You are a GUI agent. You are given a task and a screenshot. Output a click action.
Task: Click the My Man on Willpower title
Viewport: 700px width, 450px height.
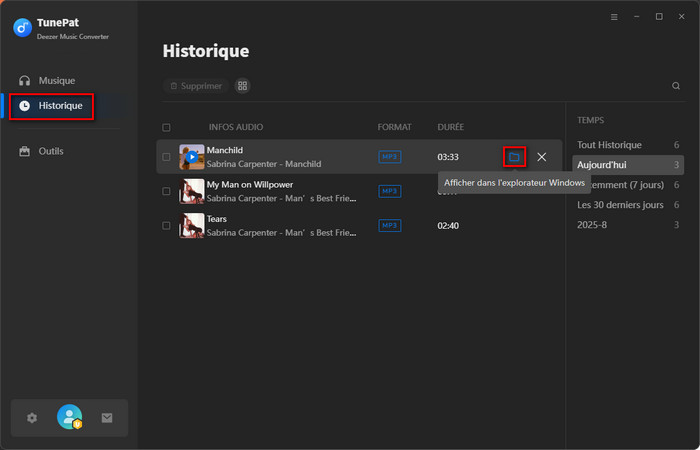[250, 184]
